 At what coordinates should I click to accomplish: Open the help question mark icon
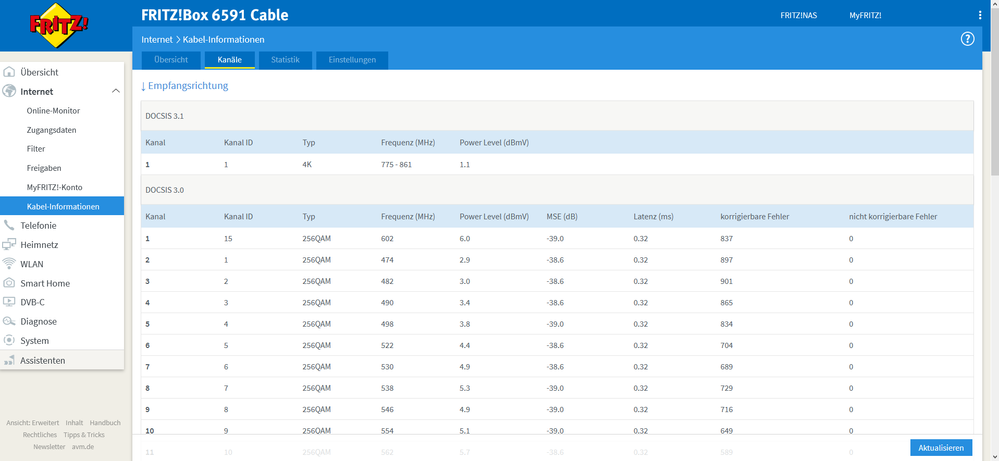click(967, 39)
